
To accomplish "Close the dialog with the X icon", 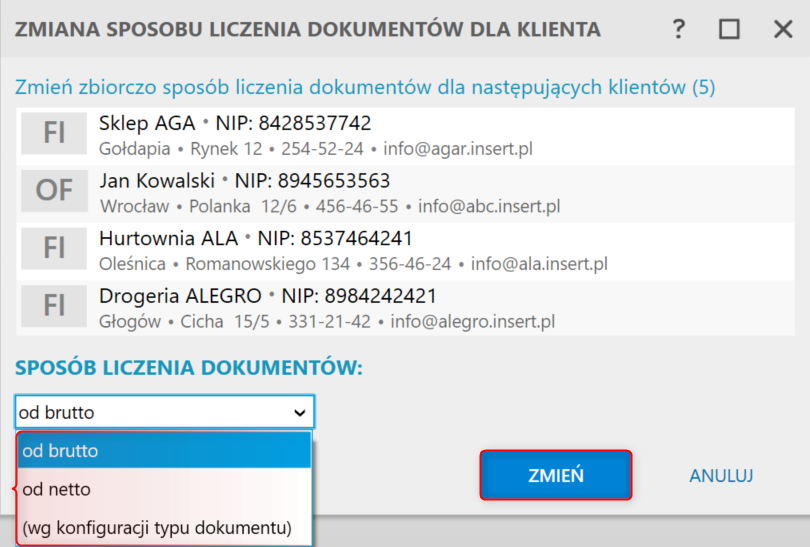I will [x=783, y=29].
